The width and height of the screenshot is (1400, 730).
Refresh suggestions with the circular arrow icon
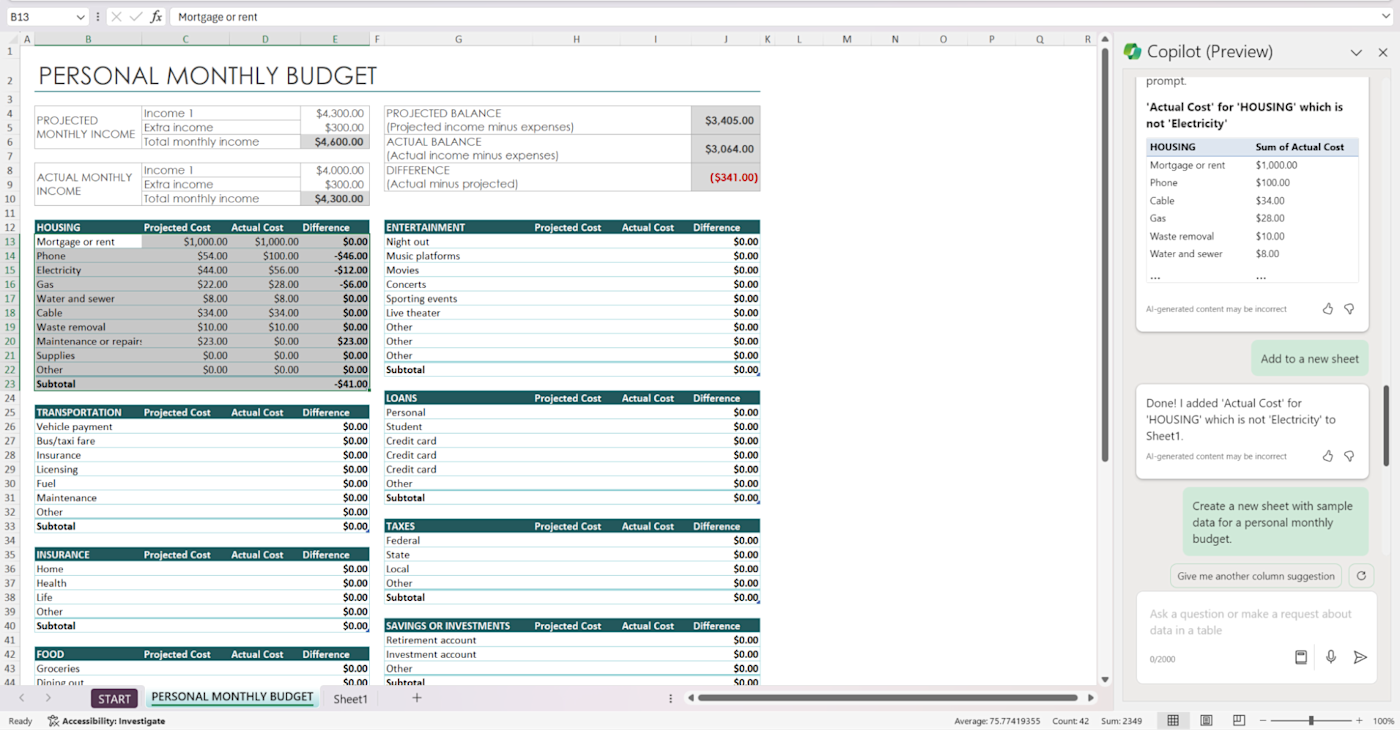1360,576
